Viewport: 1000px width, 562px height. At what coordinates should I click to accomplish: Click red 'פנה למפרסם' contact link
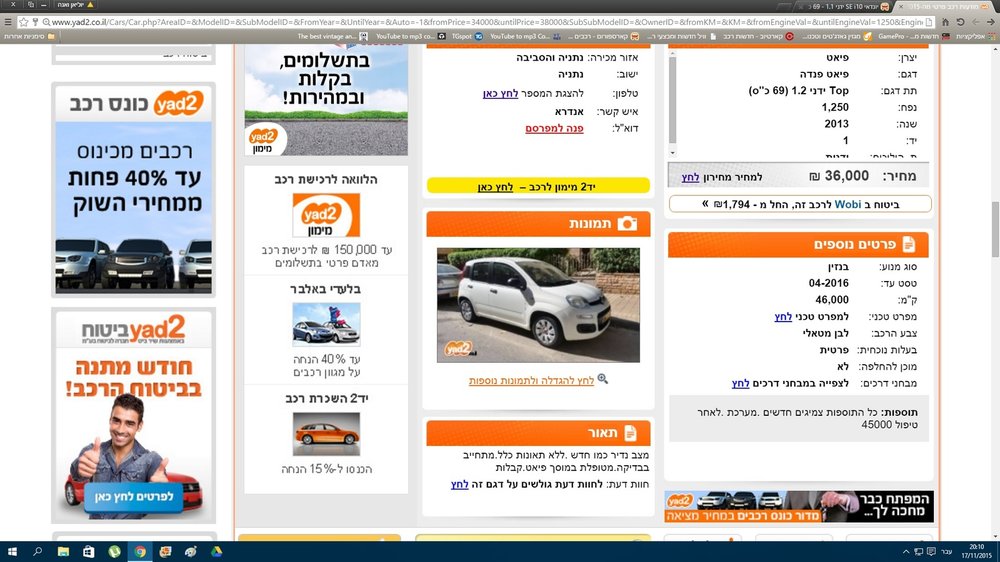(554, 128)
